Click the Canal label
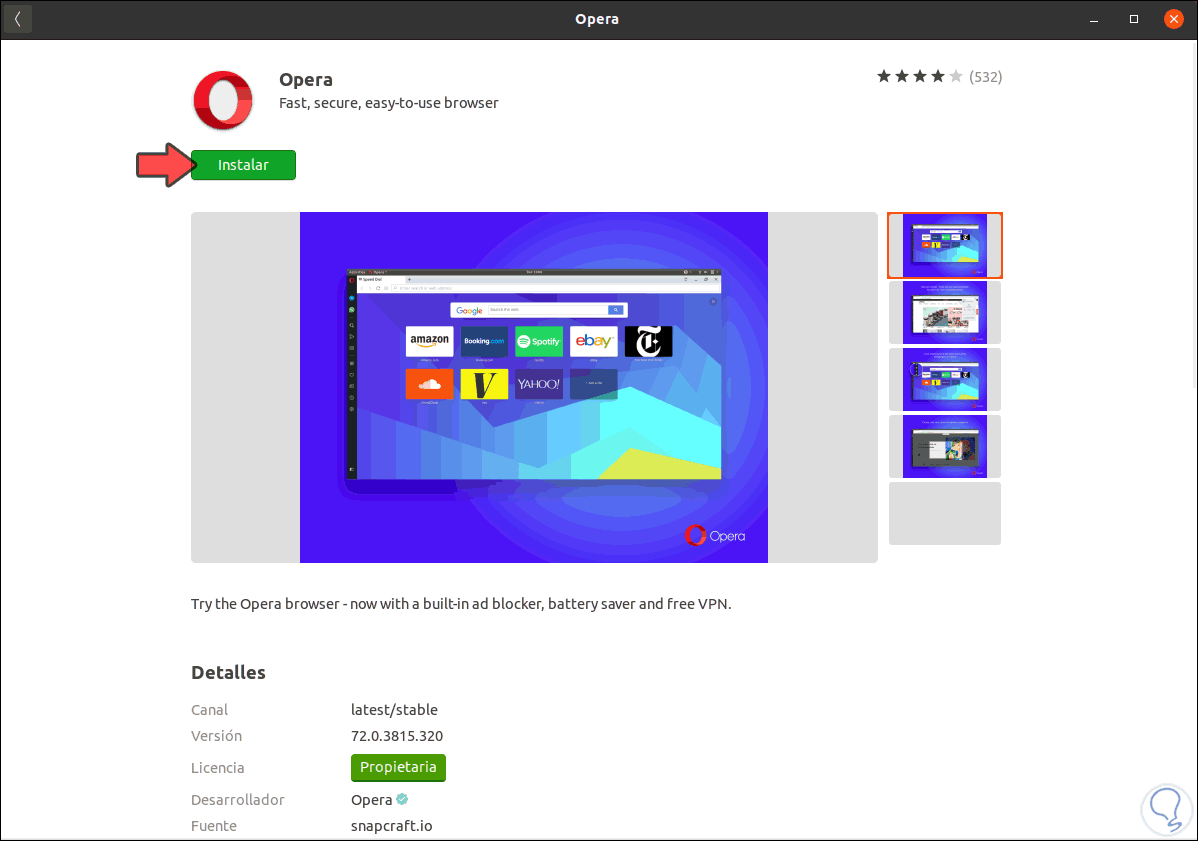The width and height of the screenshot is (1198, 841). [209, 710]
